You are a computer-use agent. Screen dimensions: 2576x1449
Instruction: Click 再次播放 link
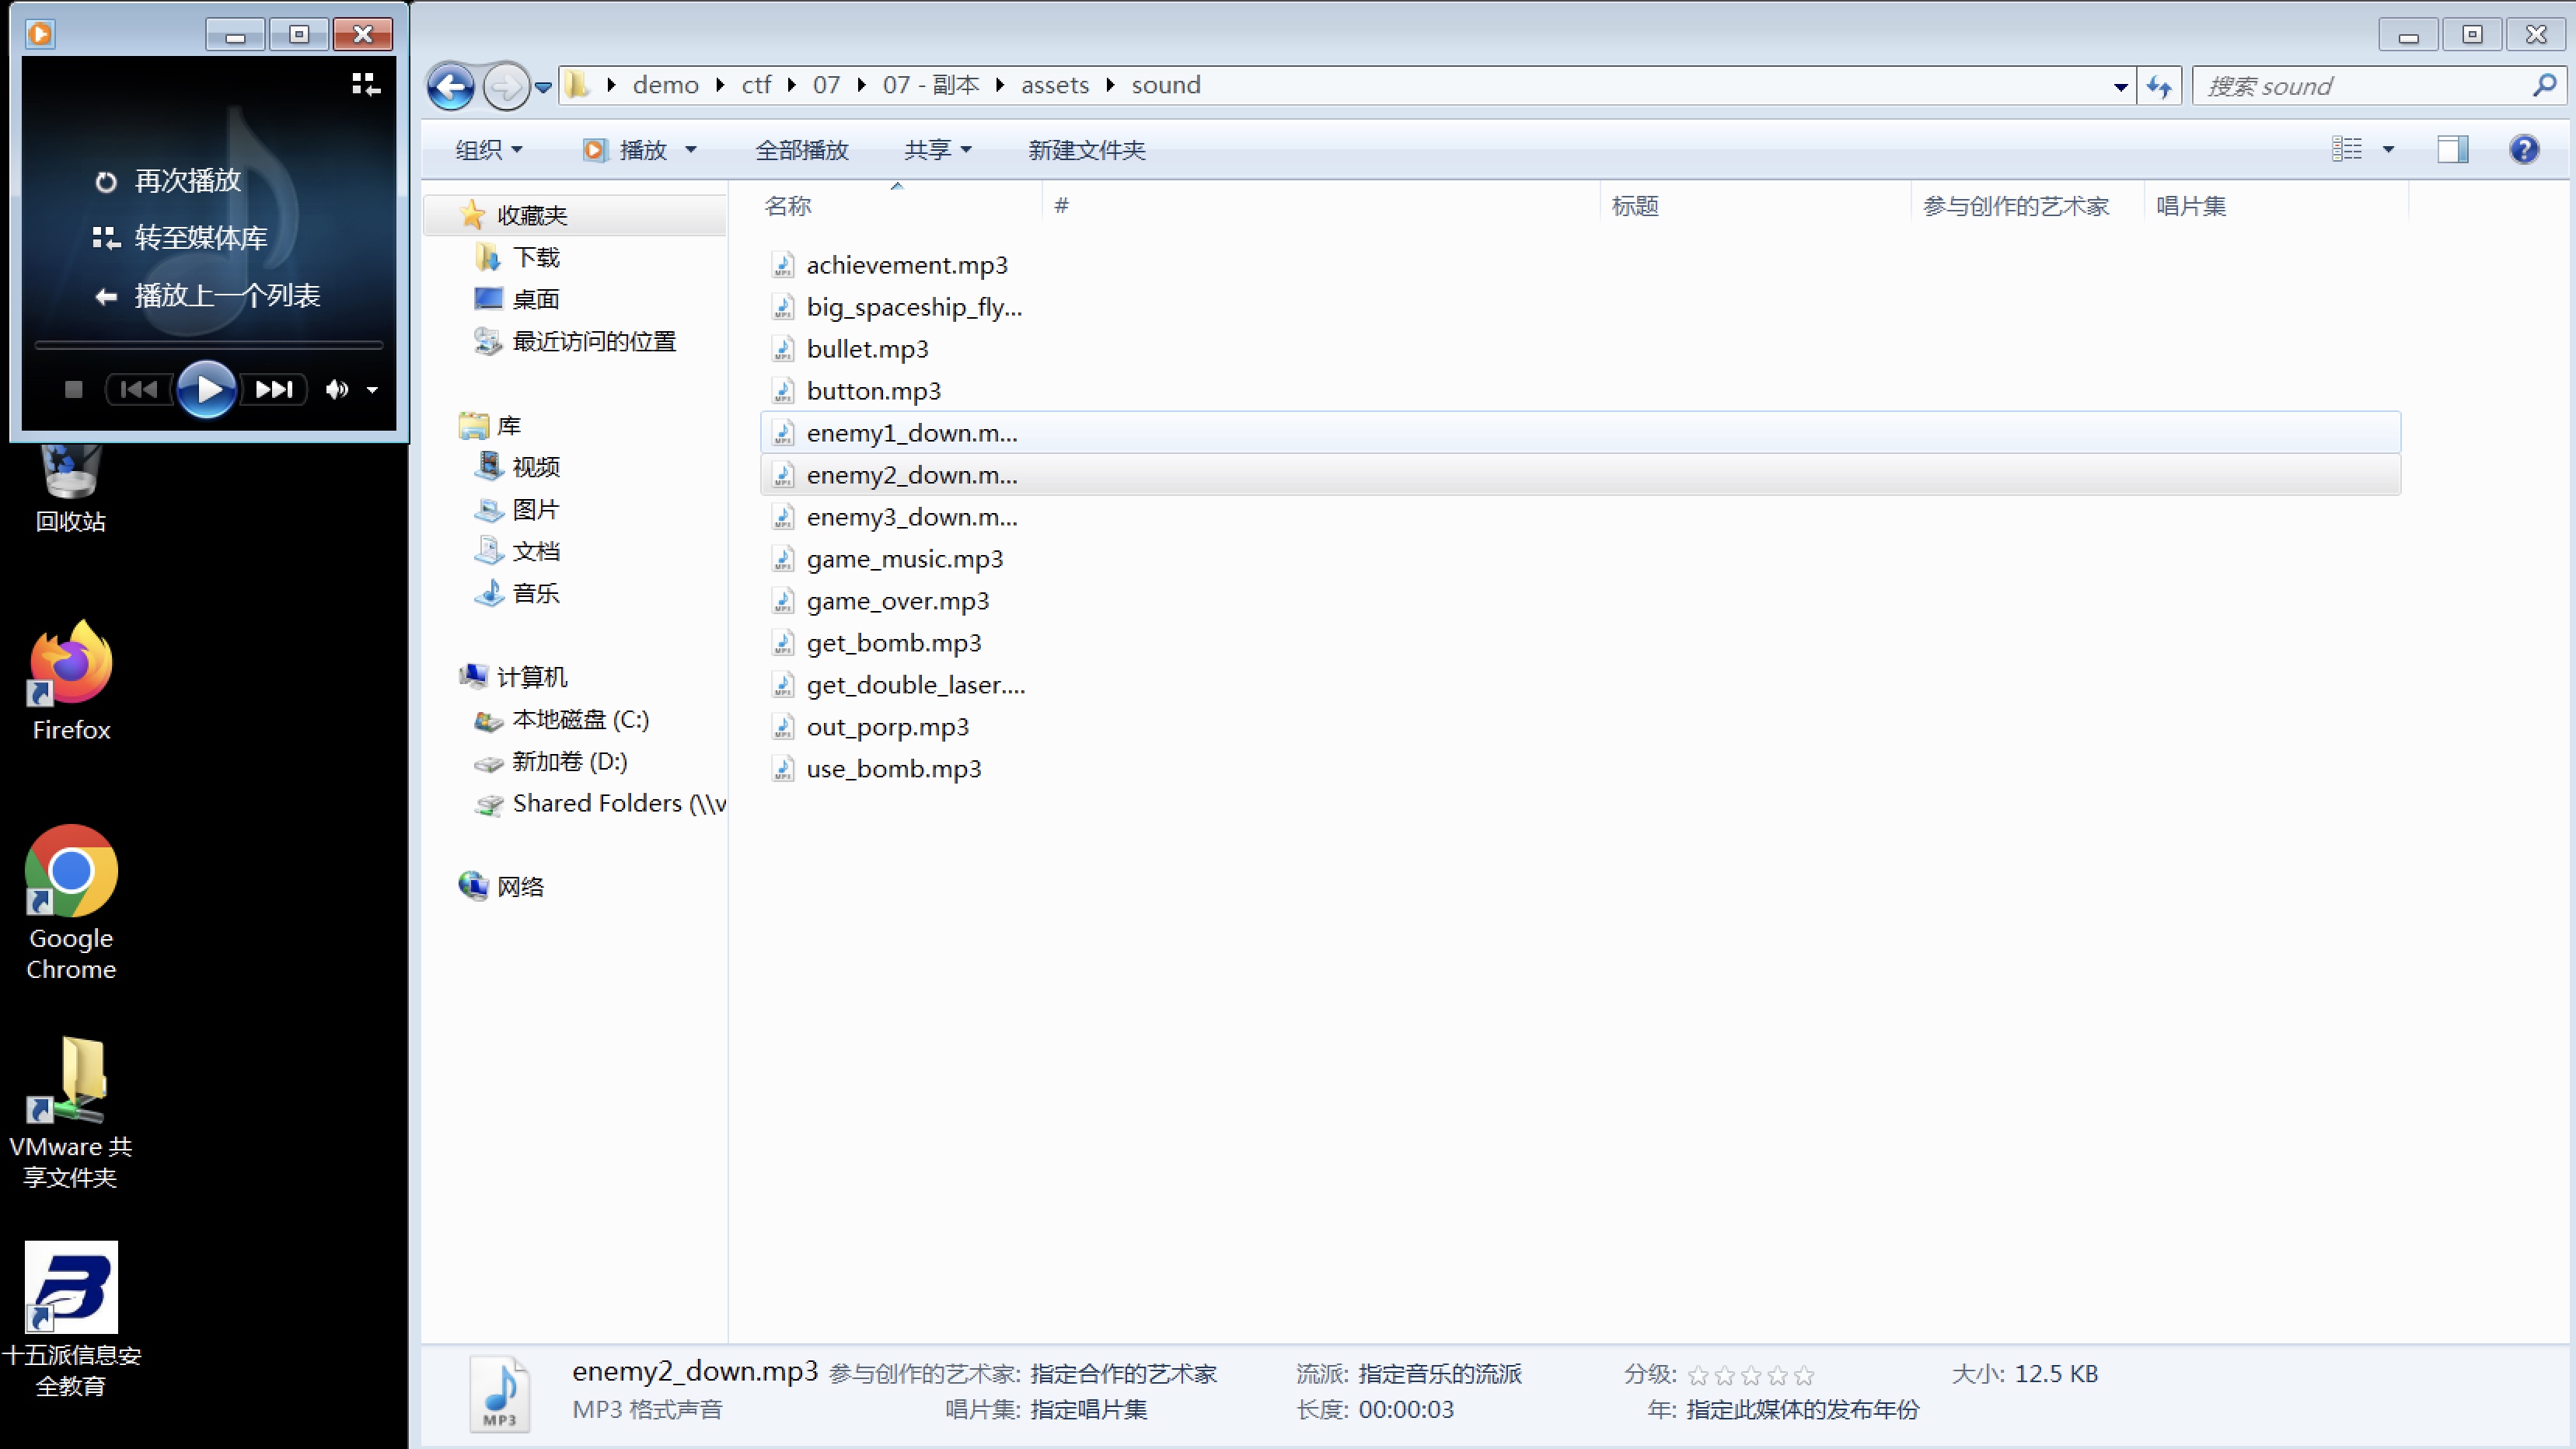[x=186, y=181]
